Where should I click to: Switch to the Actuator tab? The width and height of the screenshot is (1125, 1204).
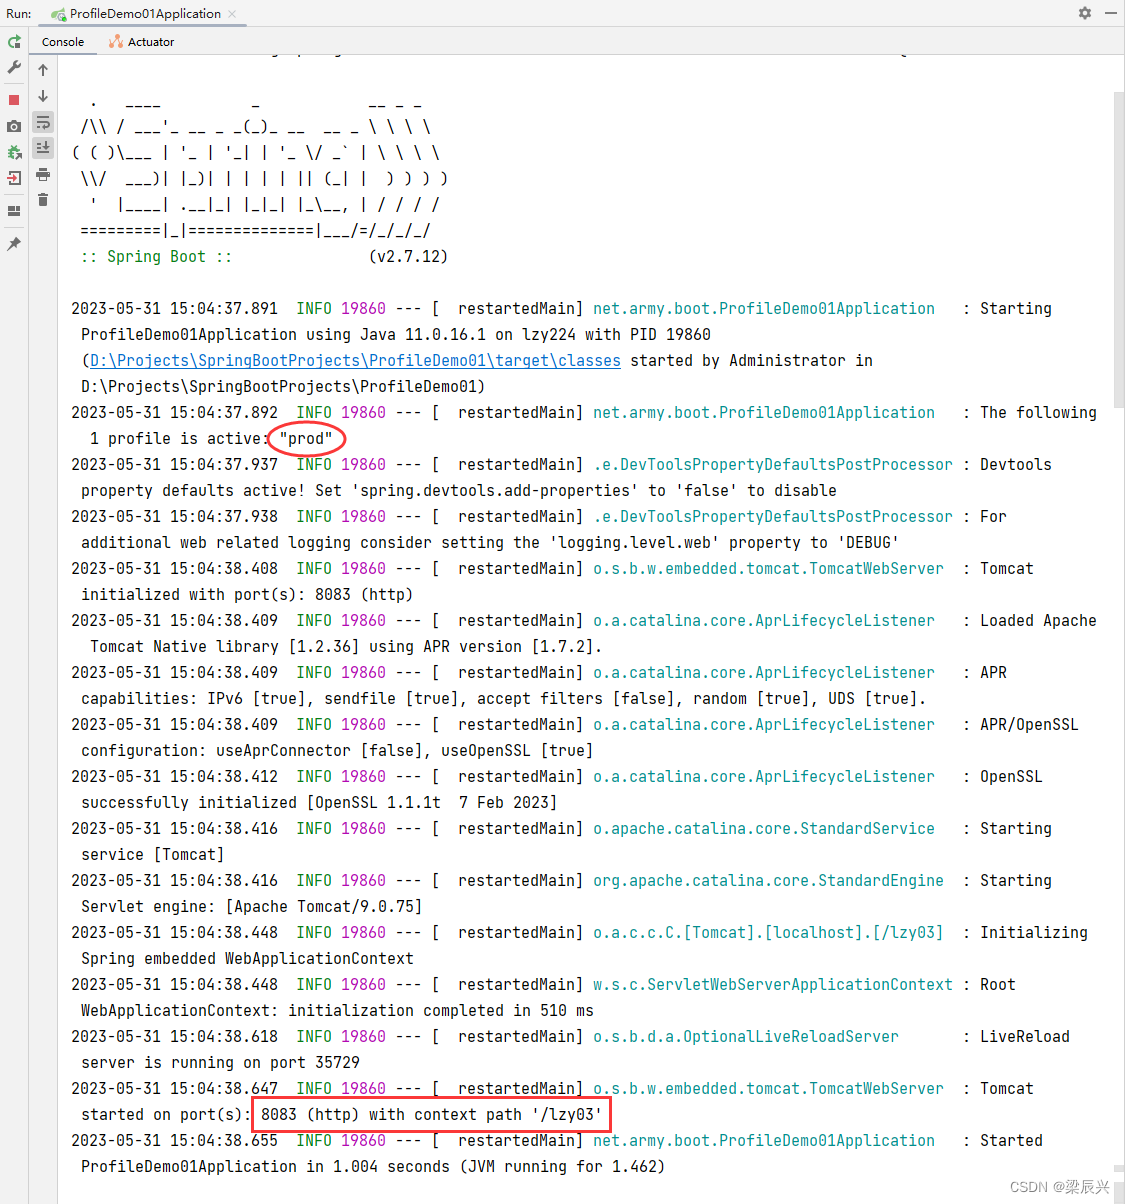point(142,42)
